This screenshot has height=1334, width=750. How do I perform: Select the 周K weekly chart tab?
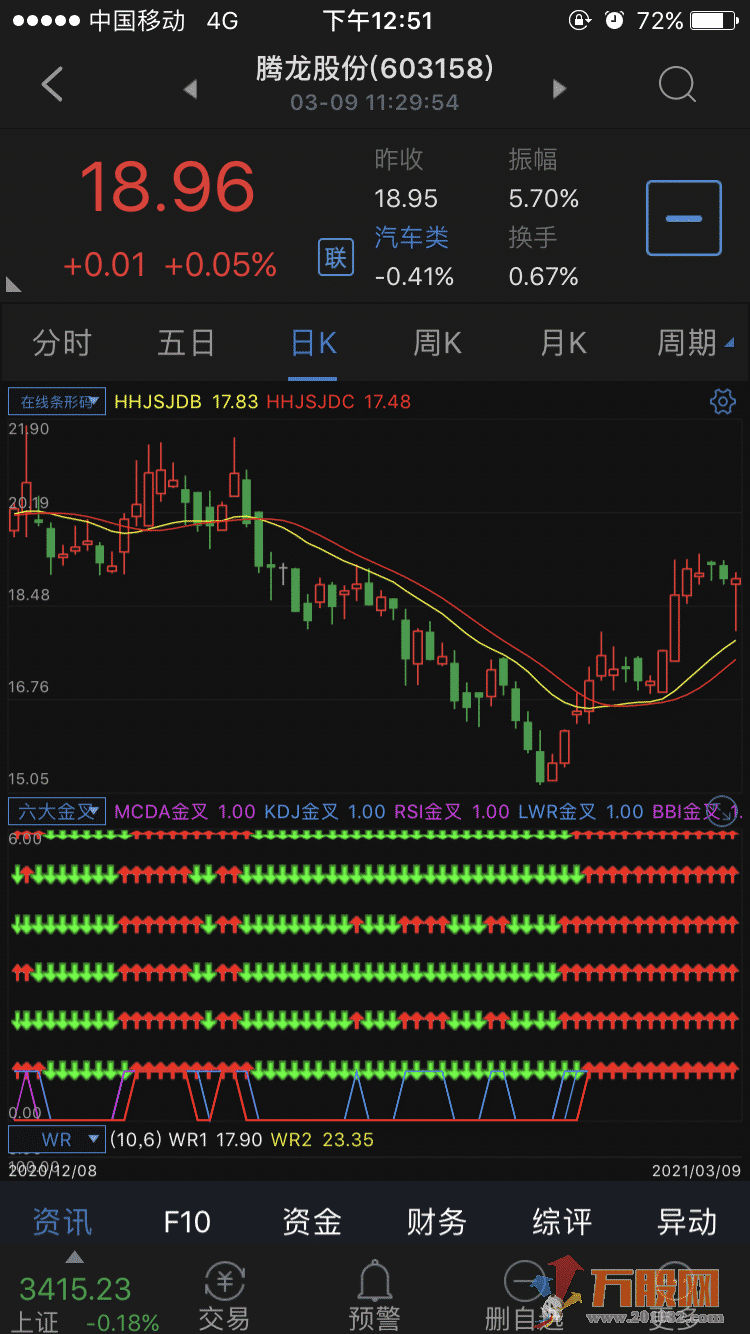438,343
